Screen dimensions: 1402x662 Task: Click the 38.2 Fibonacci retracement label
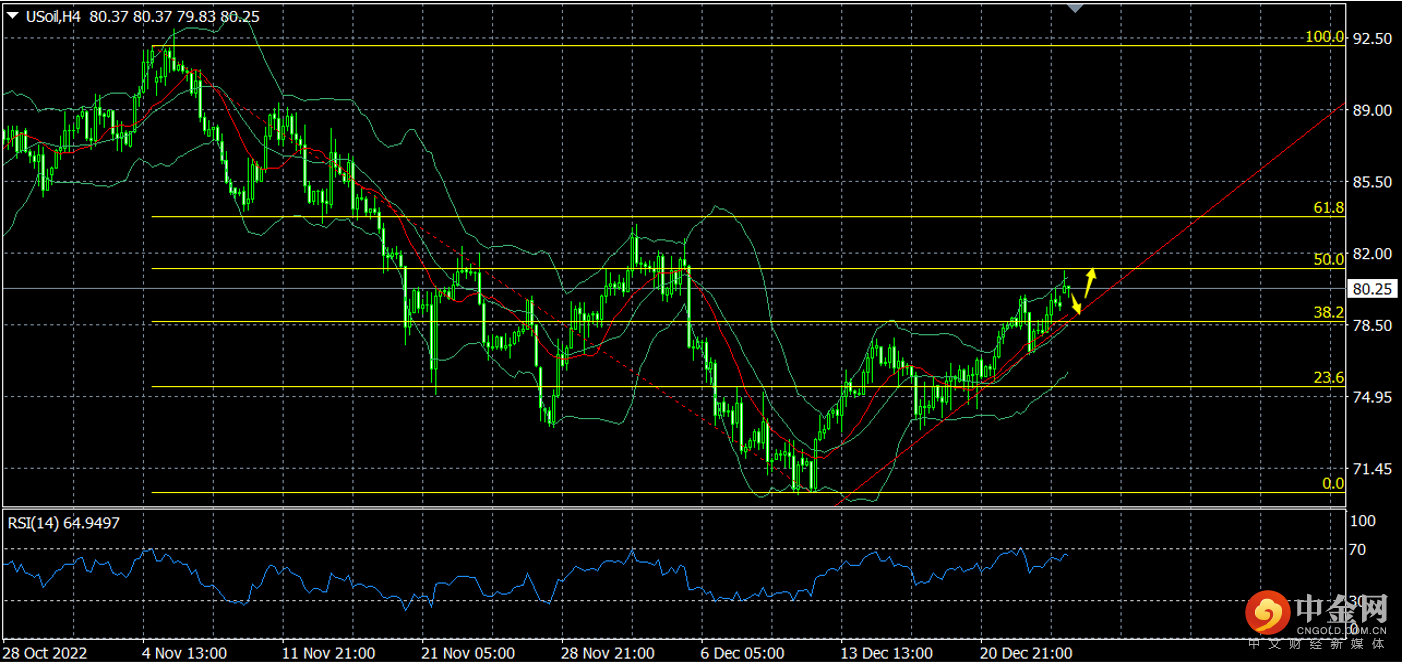click(1329, 312)
